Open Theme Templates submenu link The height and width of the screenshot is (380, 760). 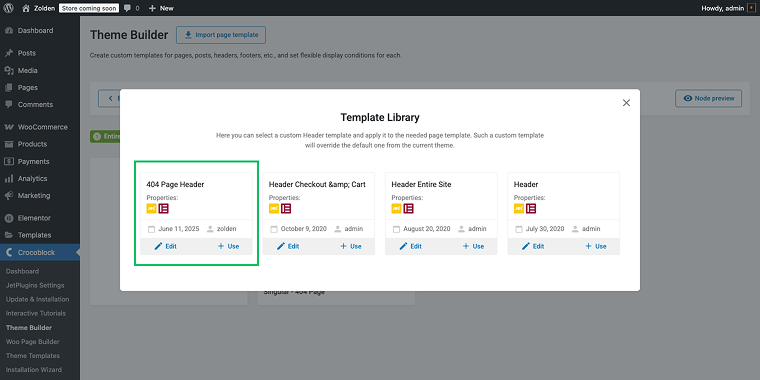coord(32,356)
